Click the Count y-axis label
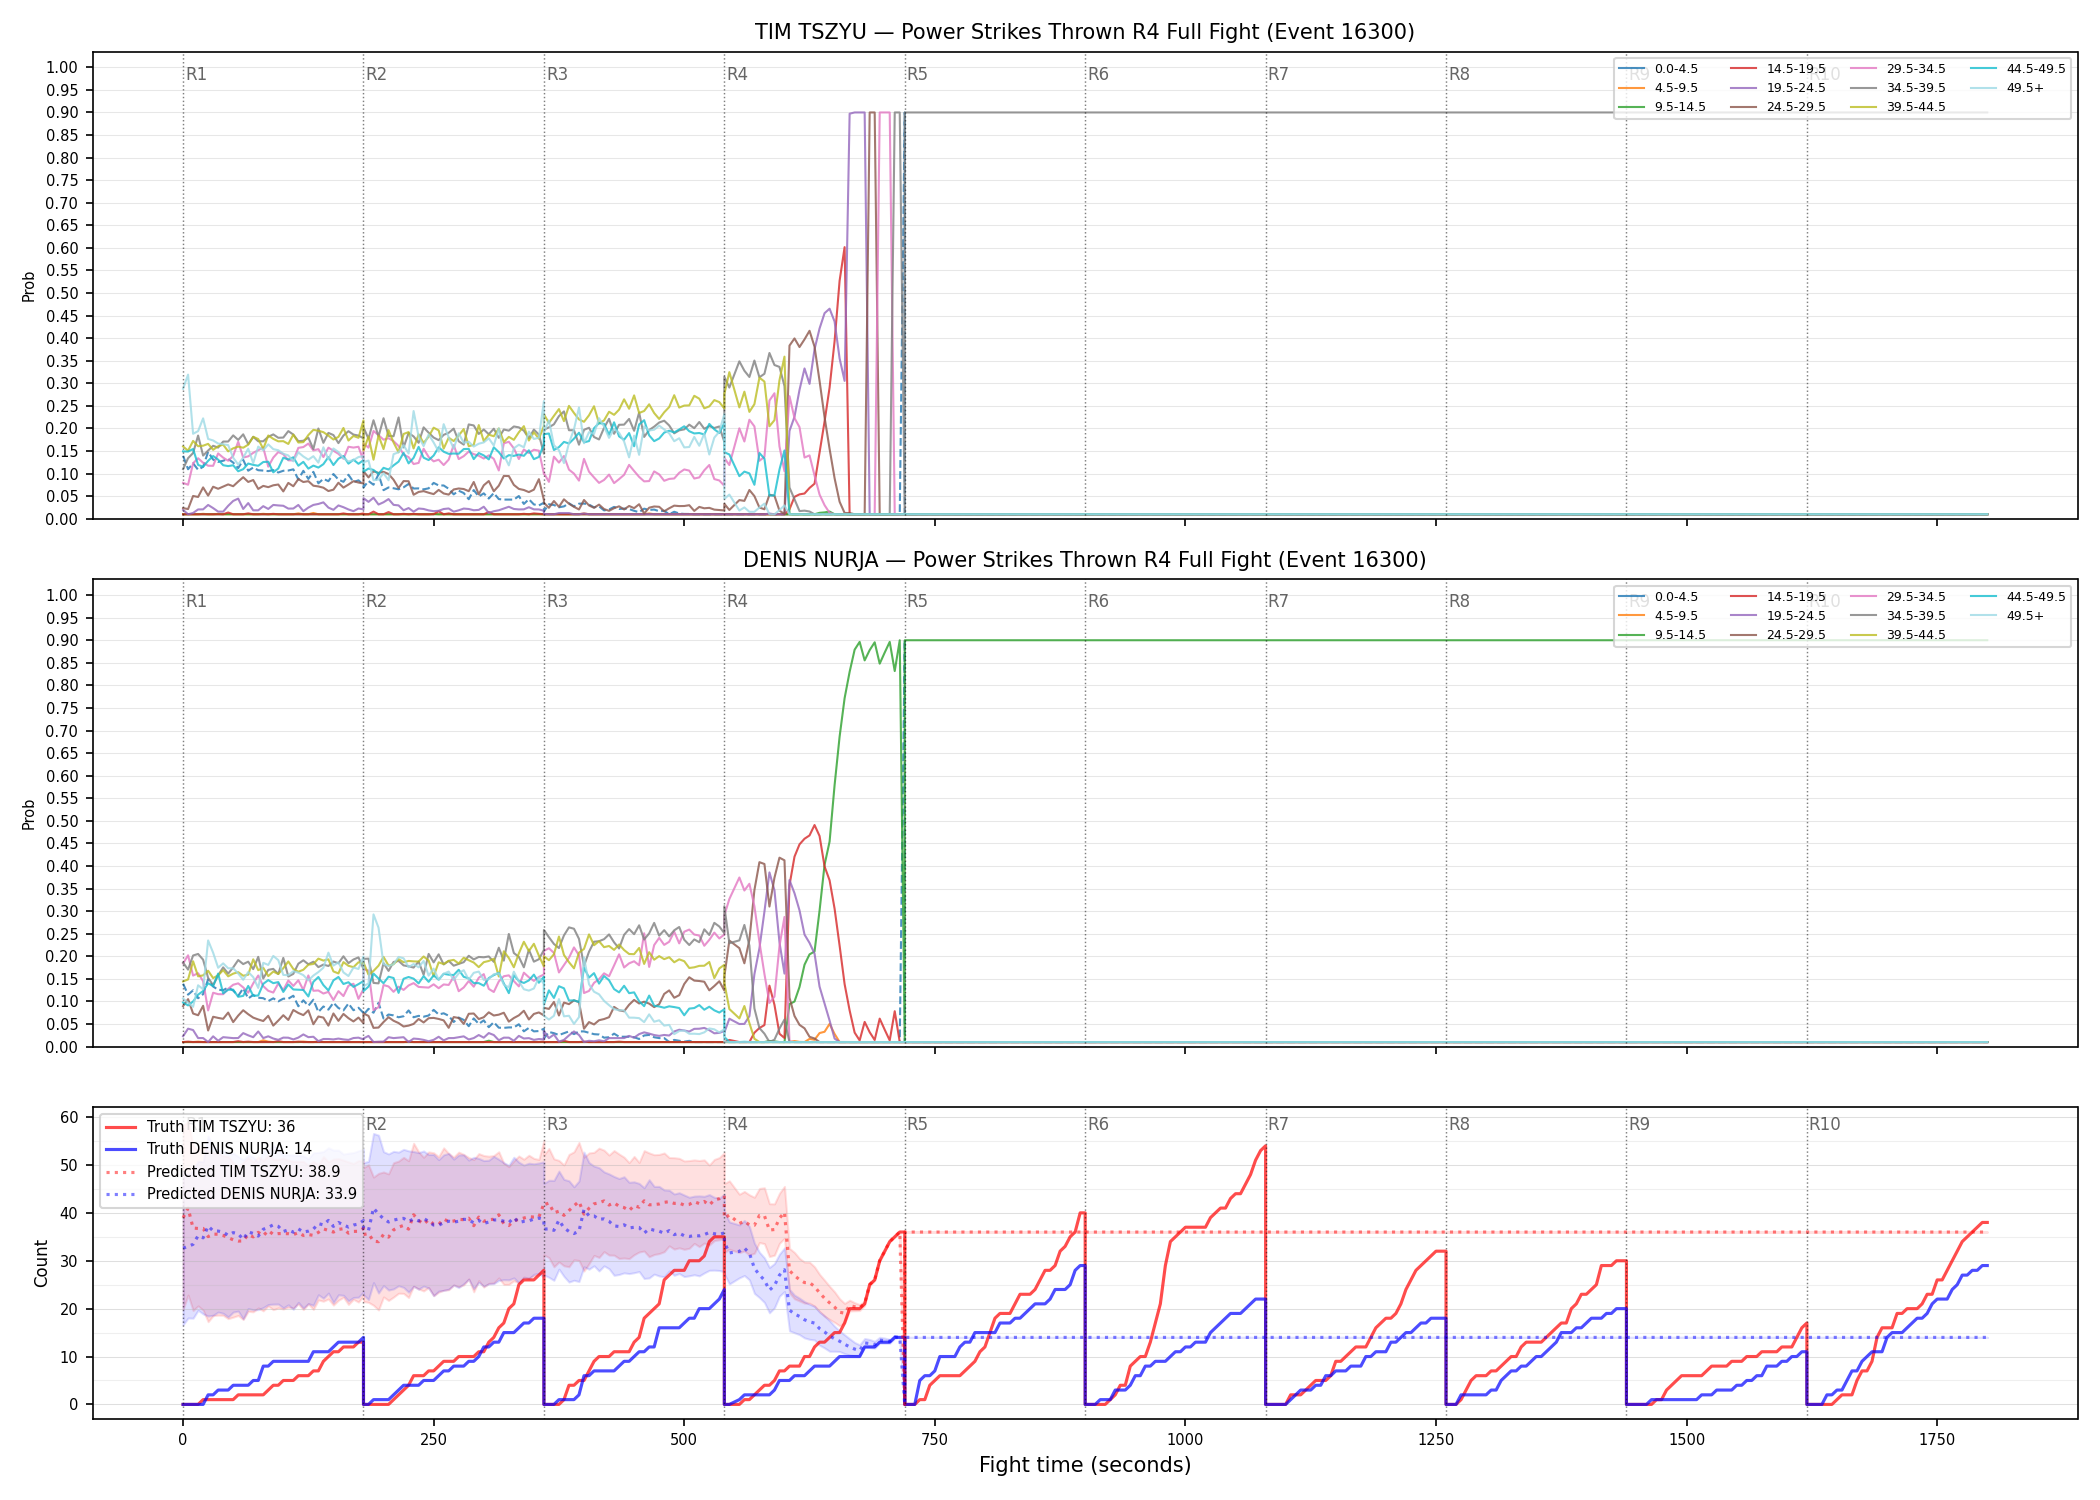 41,1263
